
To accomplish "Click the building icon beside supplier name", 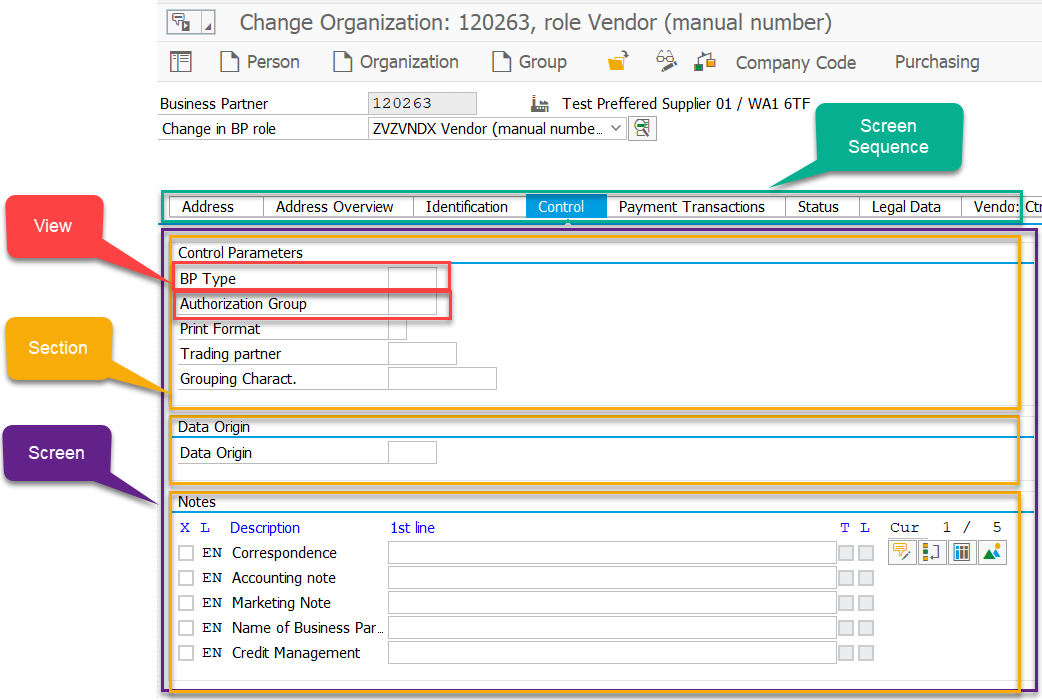I will pyautogui.click(x=541, y=102).
